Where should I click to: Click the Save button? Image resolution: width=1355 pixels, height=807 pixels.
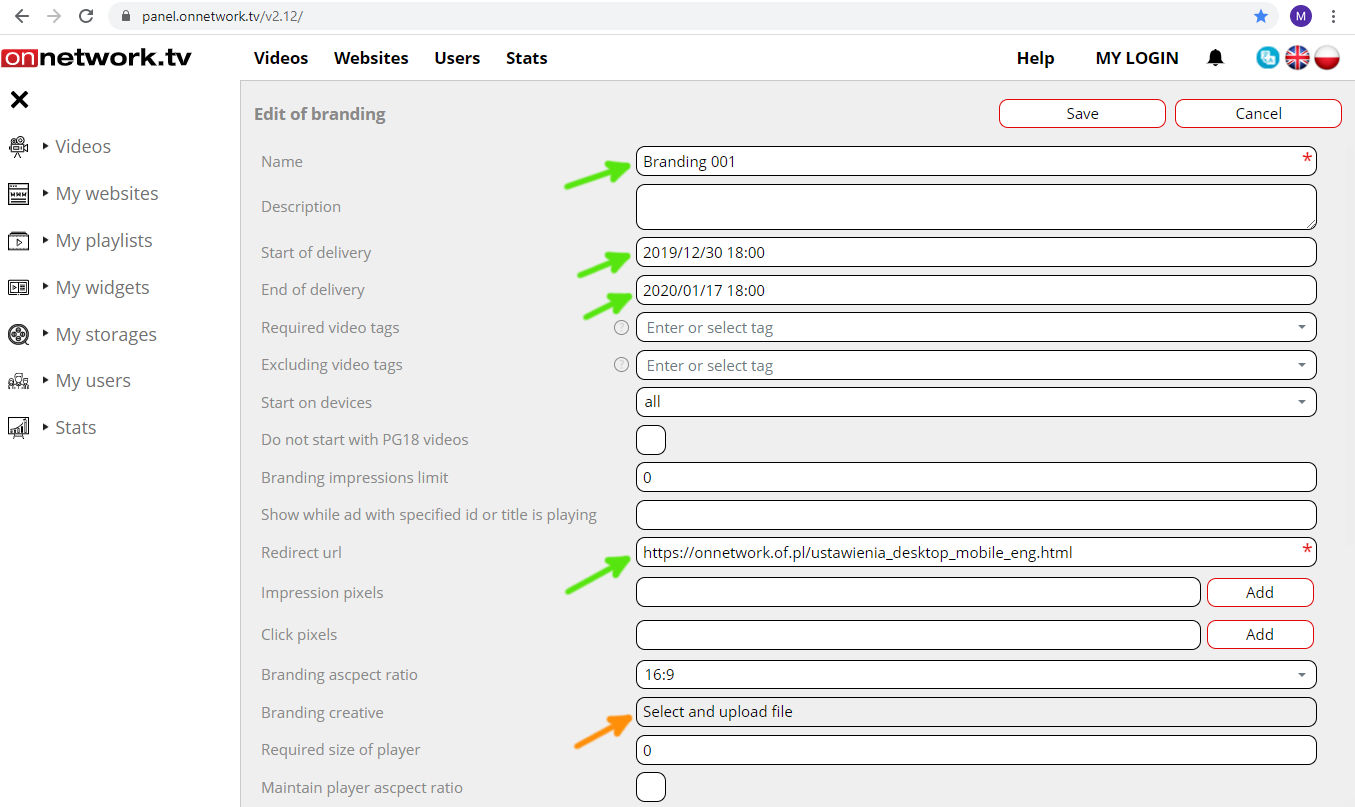[x=1082, y=114]
